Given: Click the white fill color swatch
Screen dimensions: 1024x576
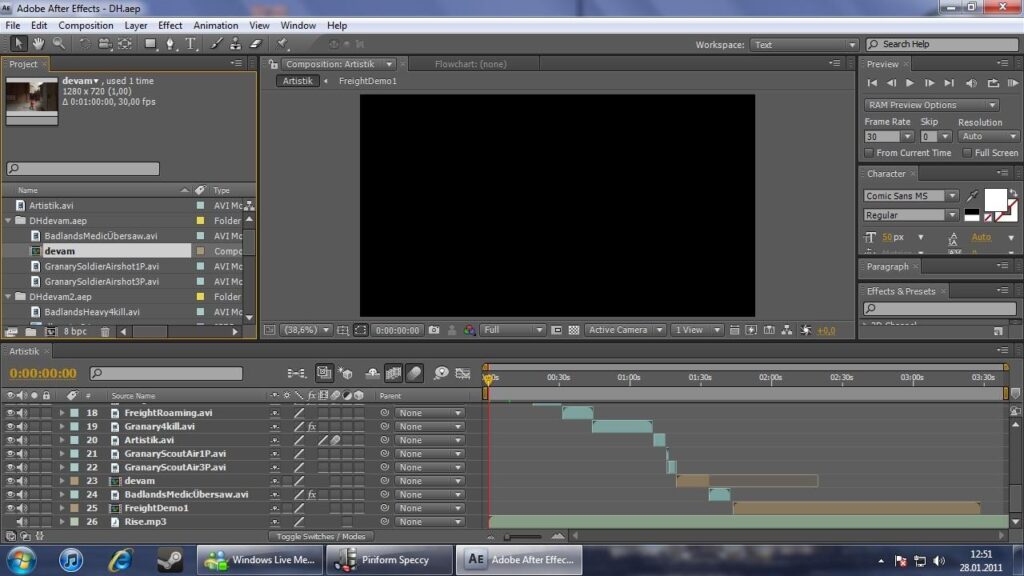Looking at the screenshot, I should point(995,200).
